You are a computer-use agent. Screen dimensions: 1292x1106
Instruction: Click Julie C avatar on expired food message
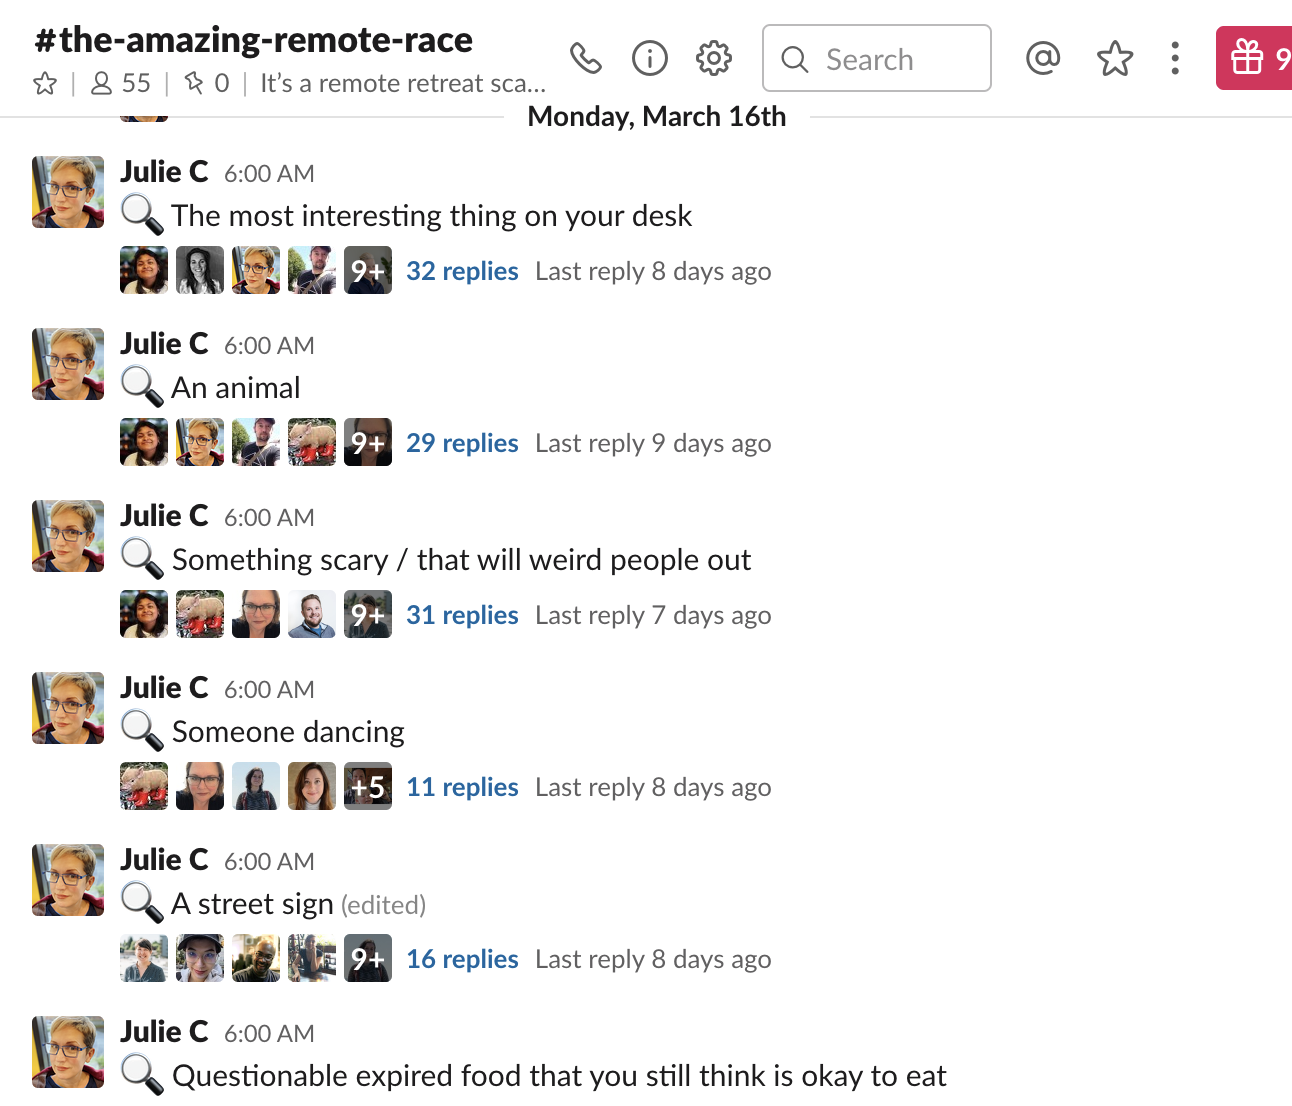pyautogui.click(x=68, y=1052)
